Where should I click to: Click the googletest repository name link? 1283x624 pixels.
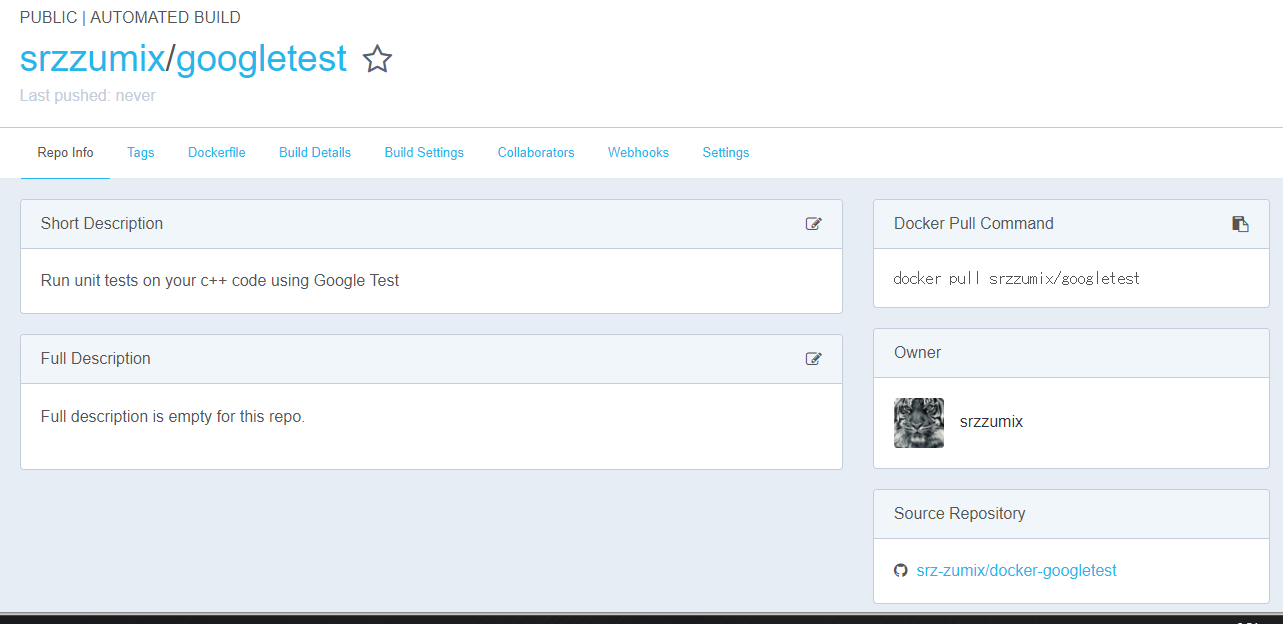261,59
